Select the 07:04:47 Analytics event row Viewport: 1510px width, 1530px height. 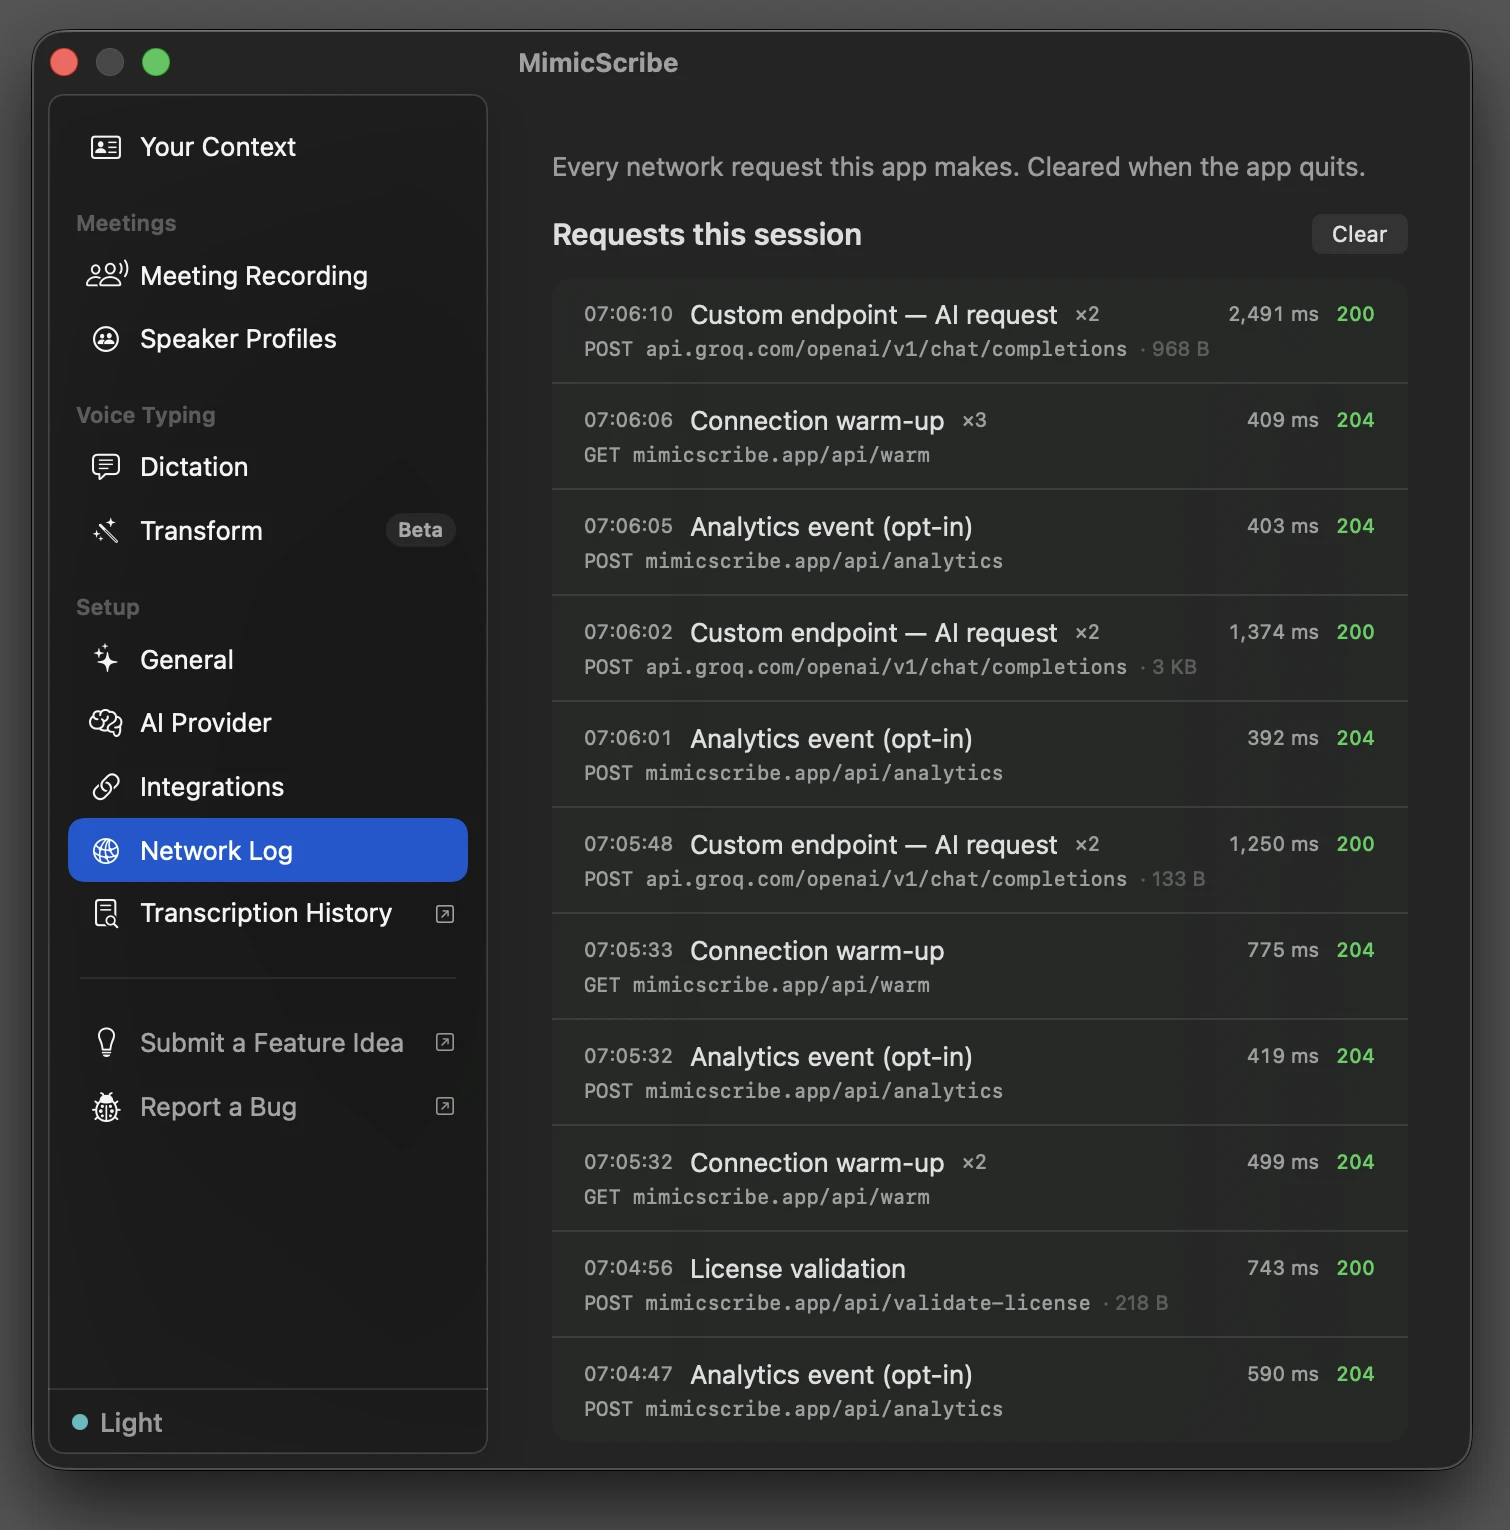point(980,1390)
